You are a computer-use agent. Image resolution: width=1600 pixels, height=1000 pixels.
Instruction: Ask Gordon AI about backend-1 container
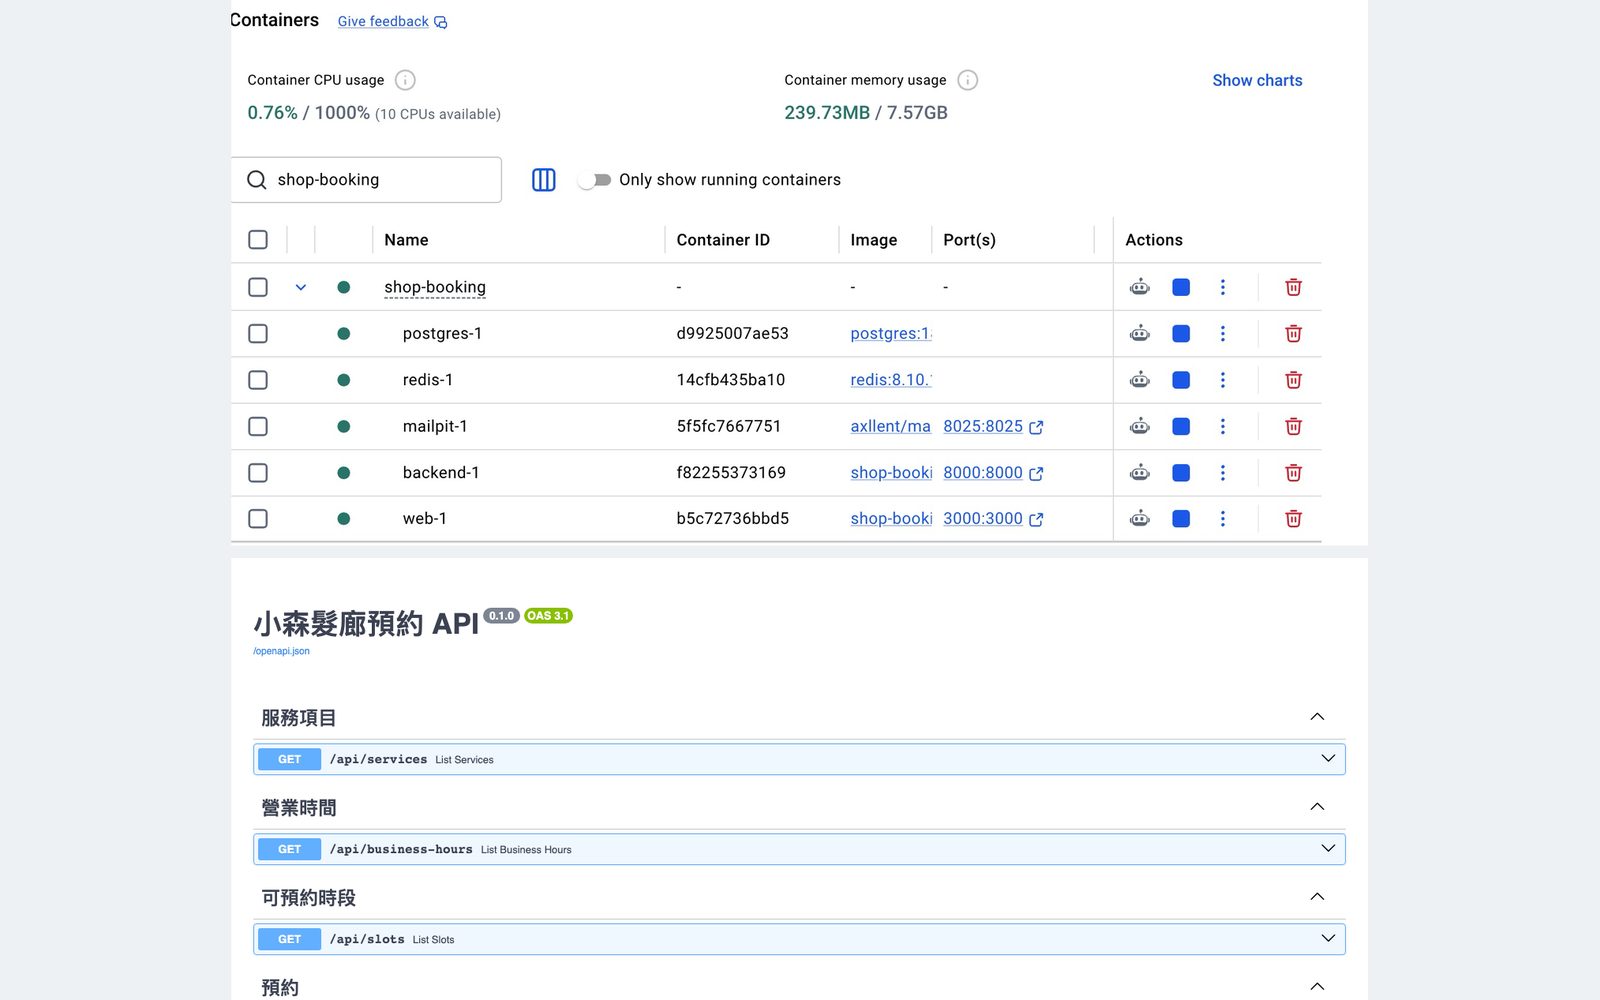click(1139, 473)
